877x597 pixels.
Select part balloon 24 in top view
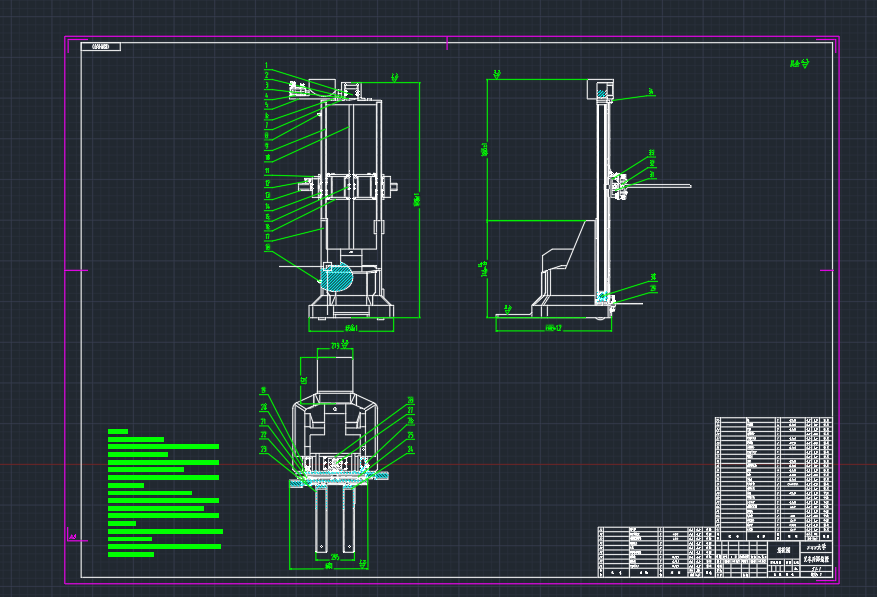pyautogui.click(x=410, y=448)
